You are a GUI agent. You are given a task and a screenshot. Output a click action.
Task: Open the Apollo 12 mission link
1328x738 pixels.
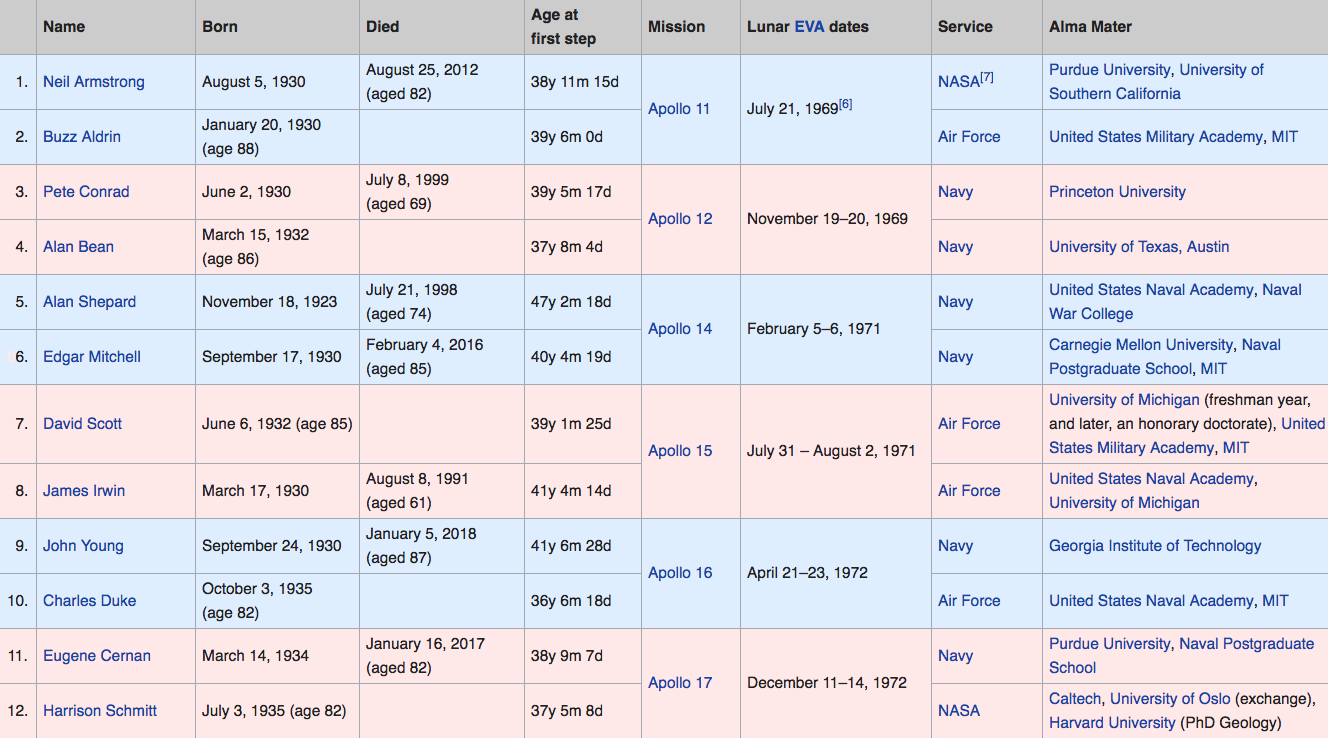click(x=680, y=219)
